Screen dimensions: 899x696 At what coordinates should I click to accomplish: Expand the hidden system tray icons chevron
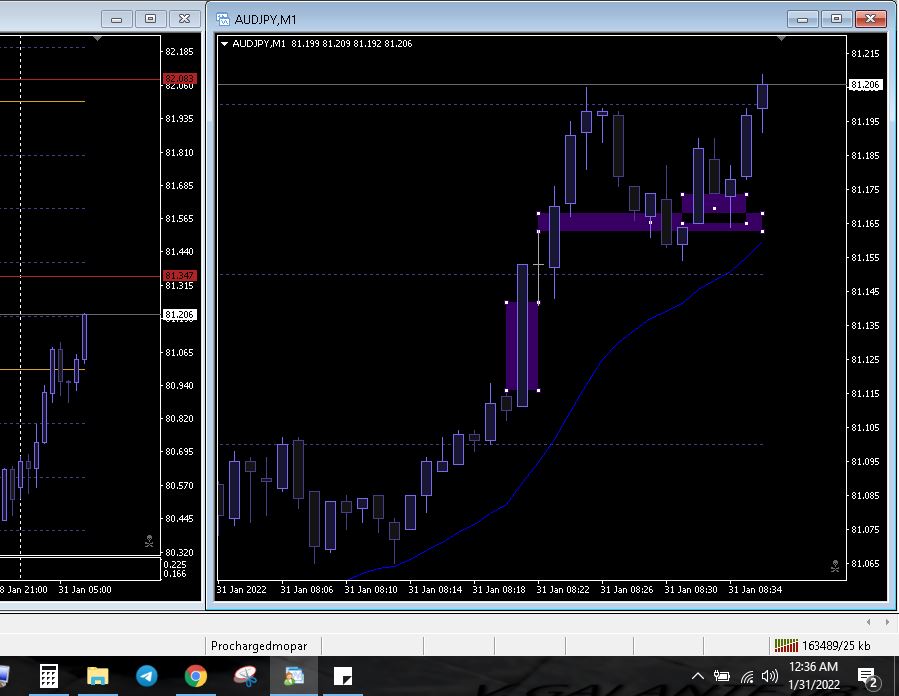coord(697,677)
